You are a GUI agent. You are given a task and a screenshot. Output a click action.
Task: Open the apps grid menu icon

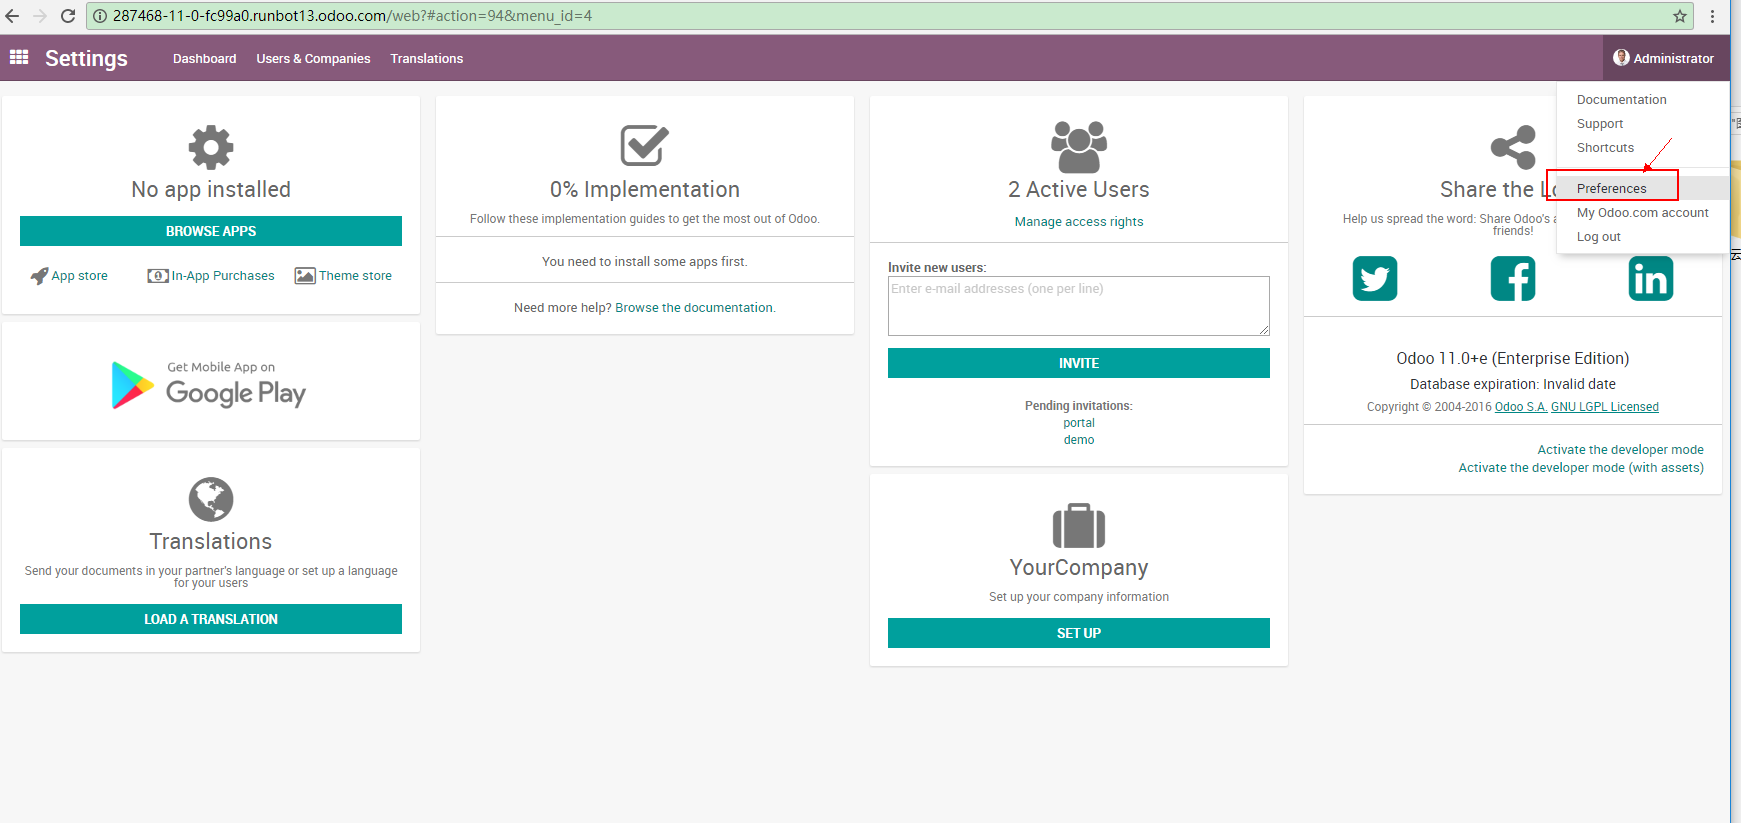[19, 57]
